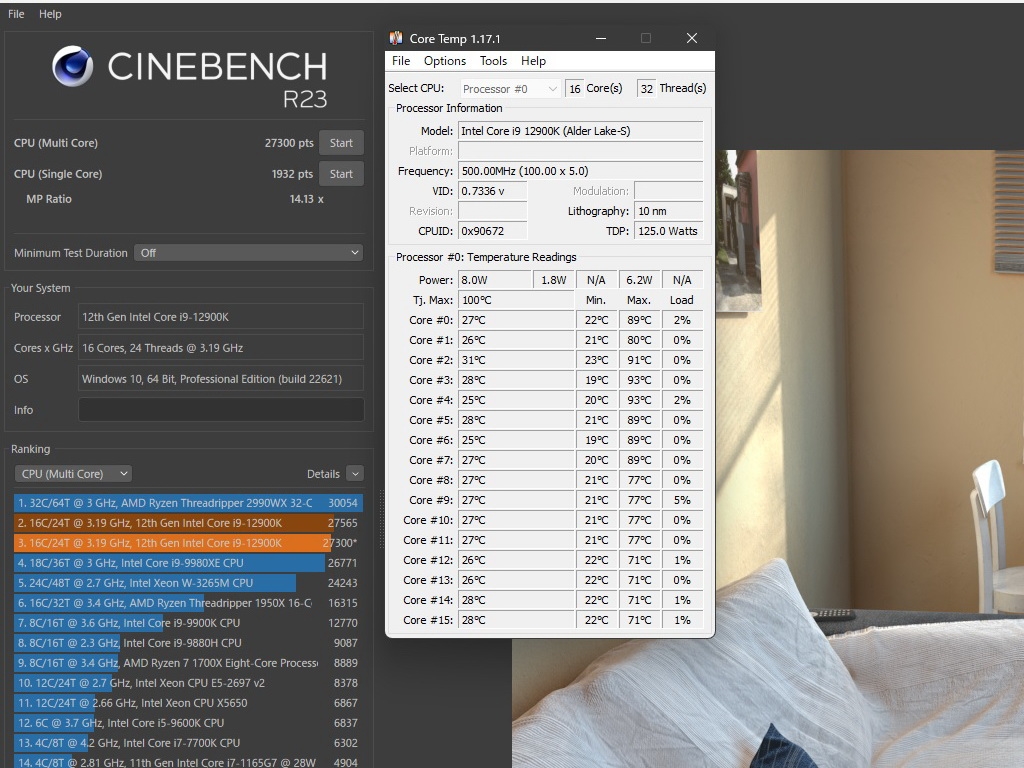The image size is (1024, 768).
Task: Click the Frequency value 500.00MHz
Action: point(580,171)
